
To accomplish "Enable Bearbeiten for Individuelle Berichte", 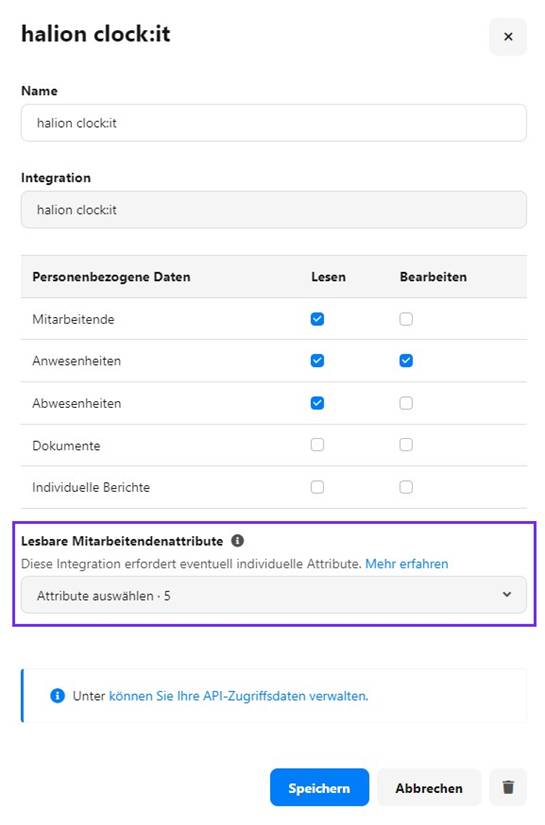I will [406, 487].
